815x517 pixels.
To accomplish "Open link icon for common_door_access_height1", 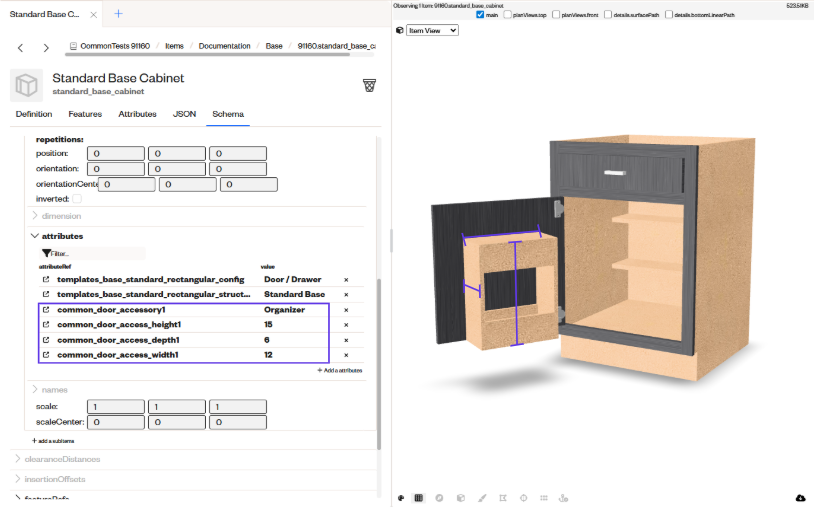I will [46, 324].
